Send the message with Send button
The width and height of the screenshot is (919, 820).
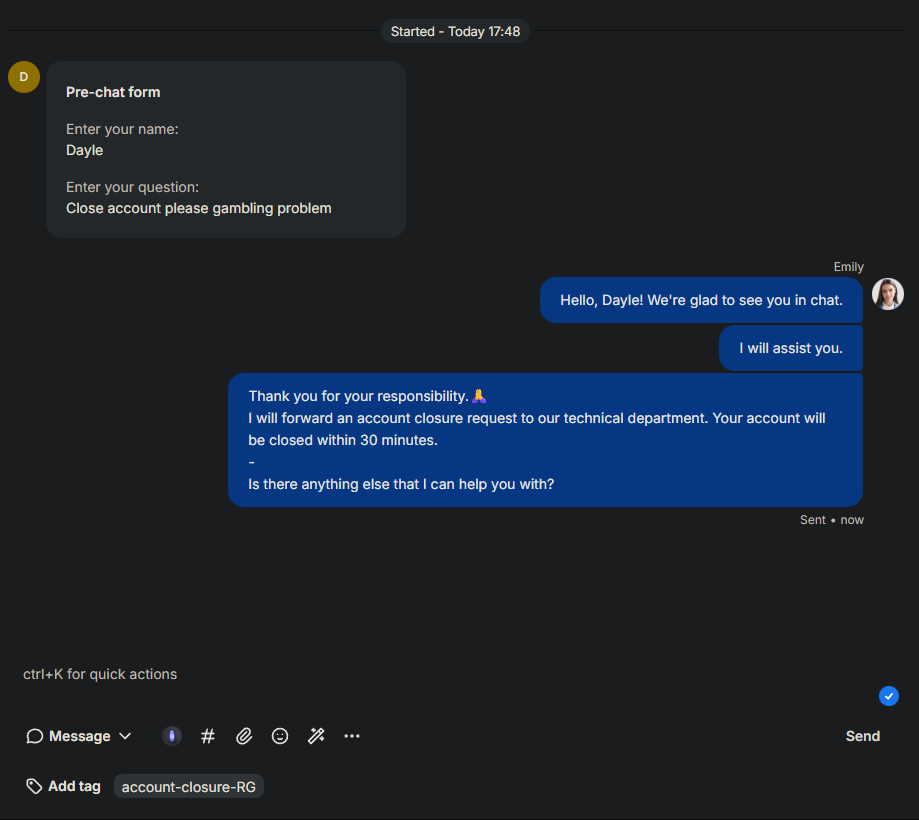click(862, 736)
